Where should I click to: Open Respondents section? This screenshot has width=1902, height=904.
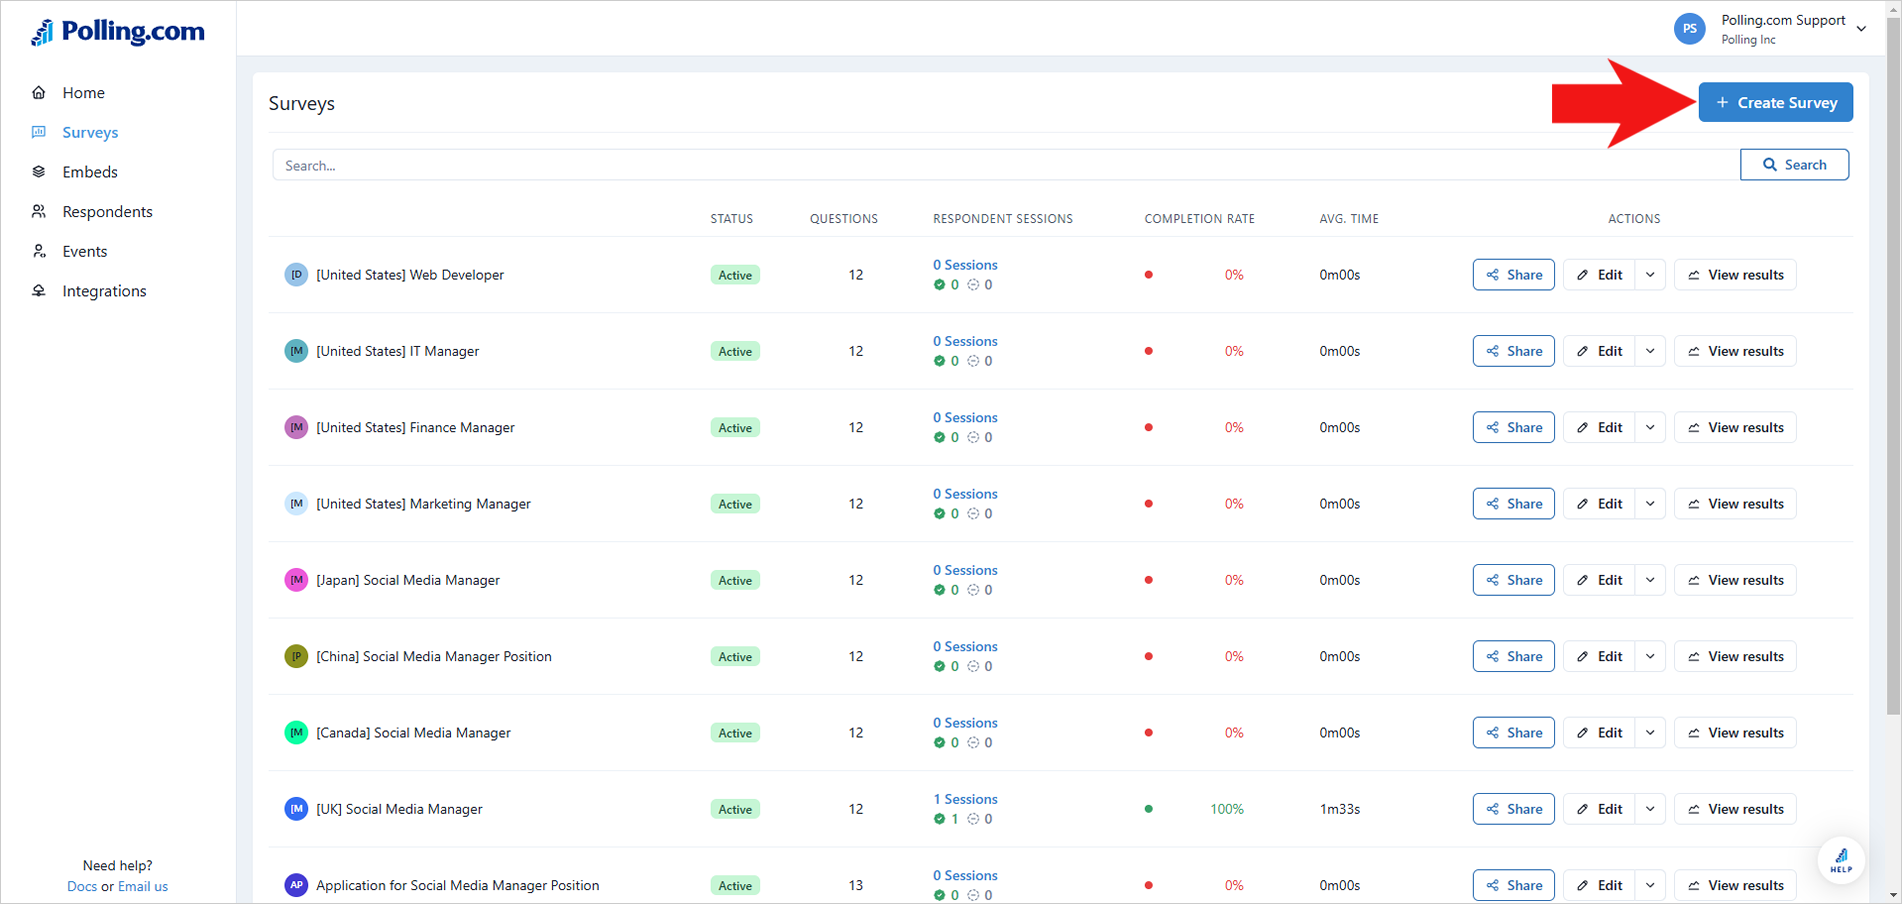click(107, 212)
